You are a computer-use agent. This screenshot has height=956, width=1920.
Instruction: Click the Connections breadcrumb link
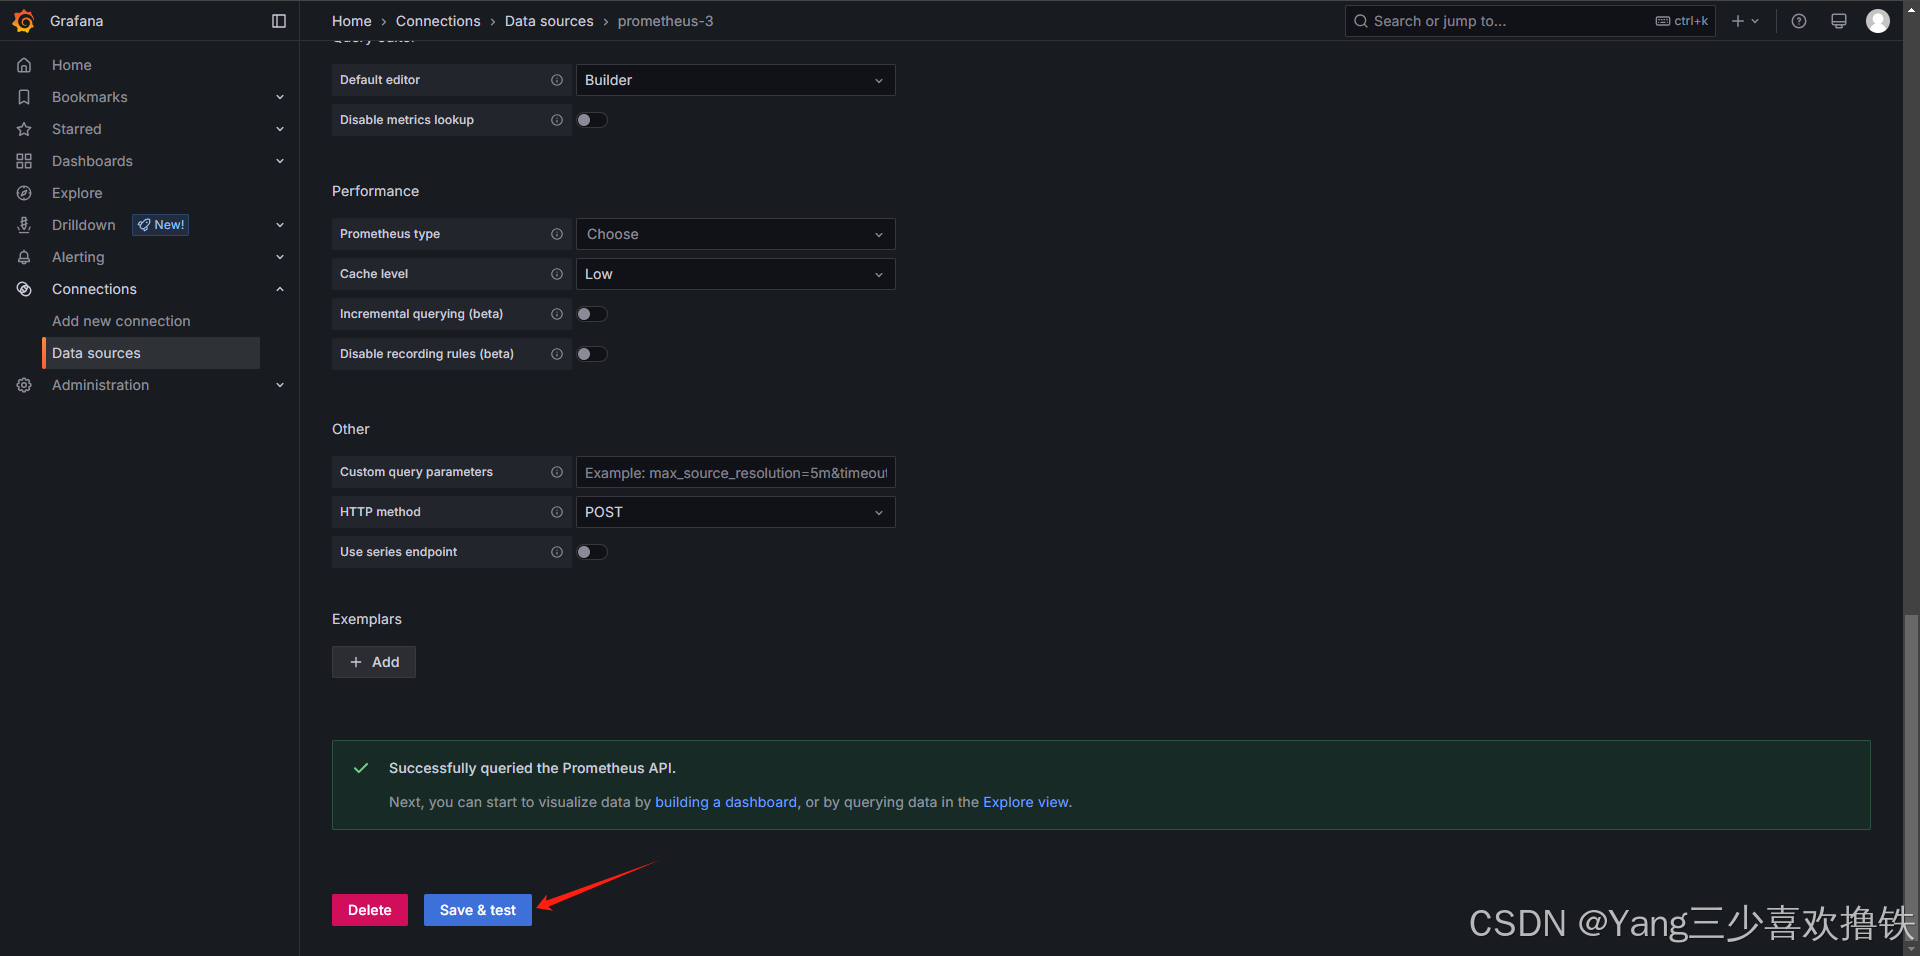coord(438,21)
